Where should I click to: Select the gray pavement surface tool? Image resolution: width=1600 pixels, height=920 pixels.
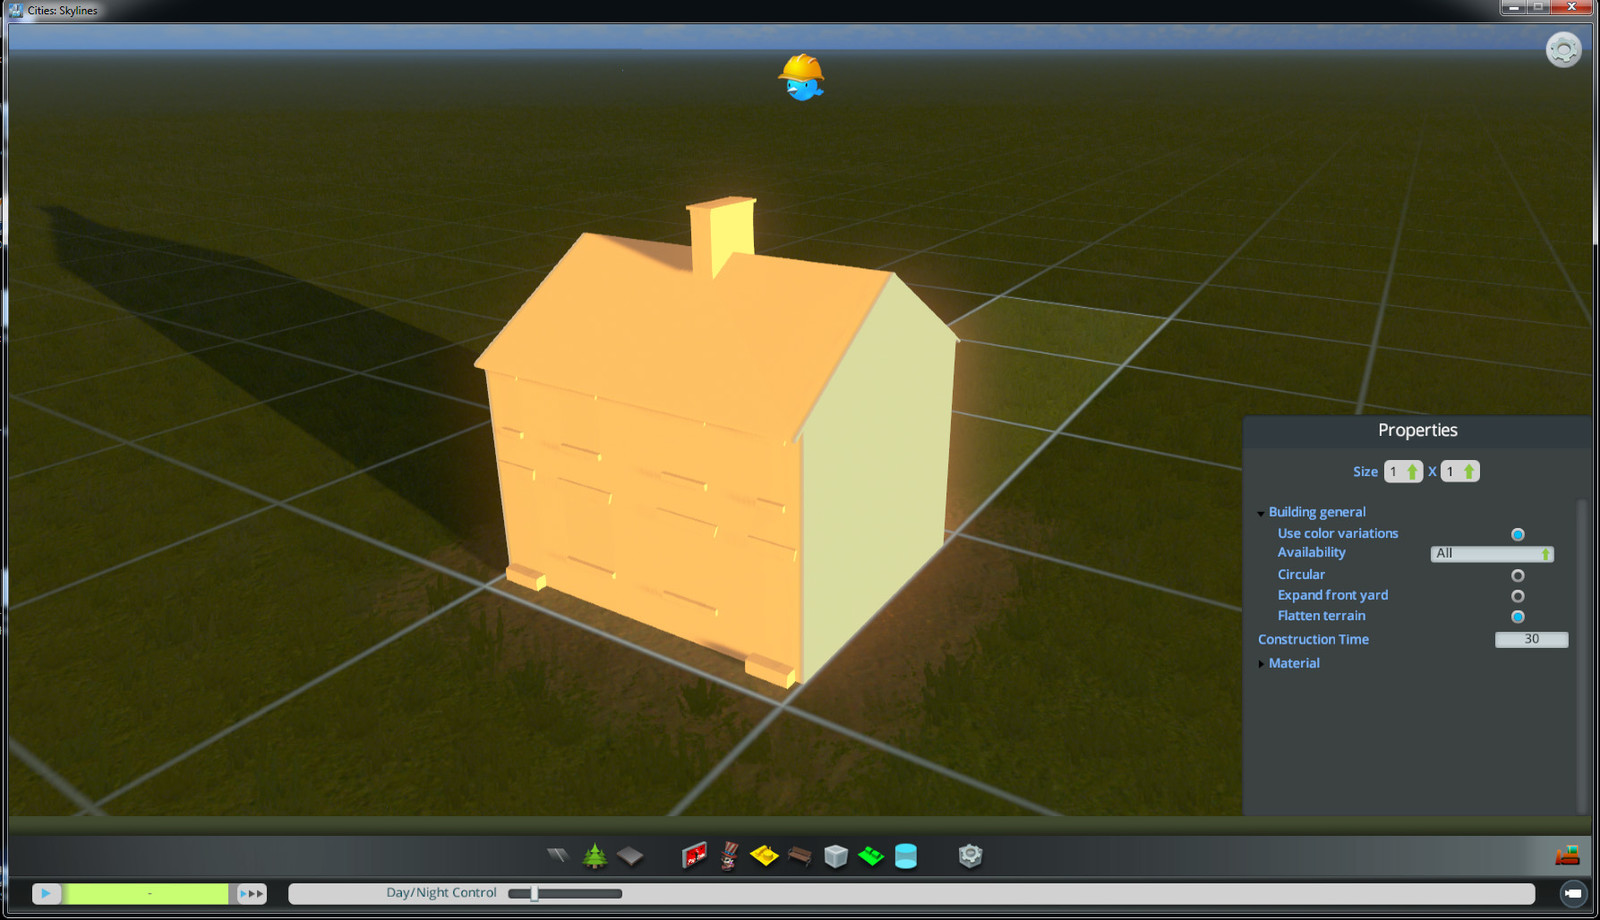coord(630,856)
